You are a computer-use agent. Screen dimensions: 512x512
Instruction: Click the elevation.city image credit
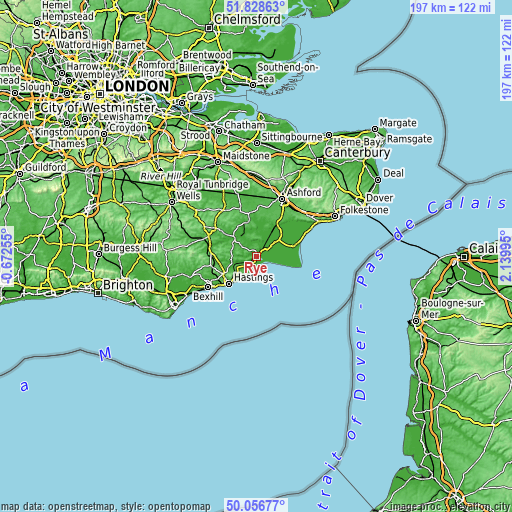pyautogui.click(x=451, y=507)
